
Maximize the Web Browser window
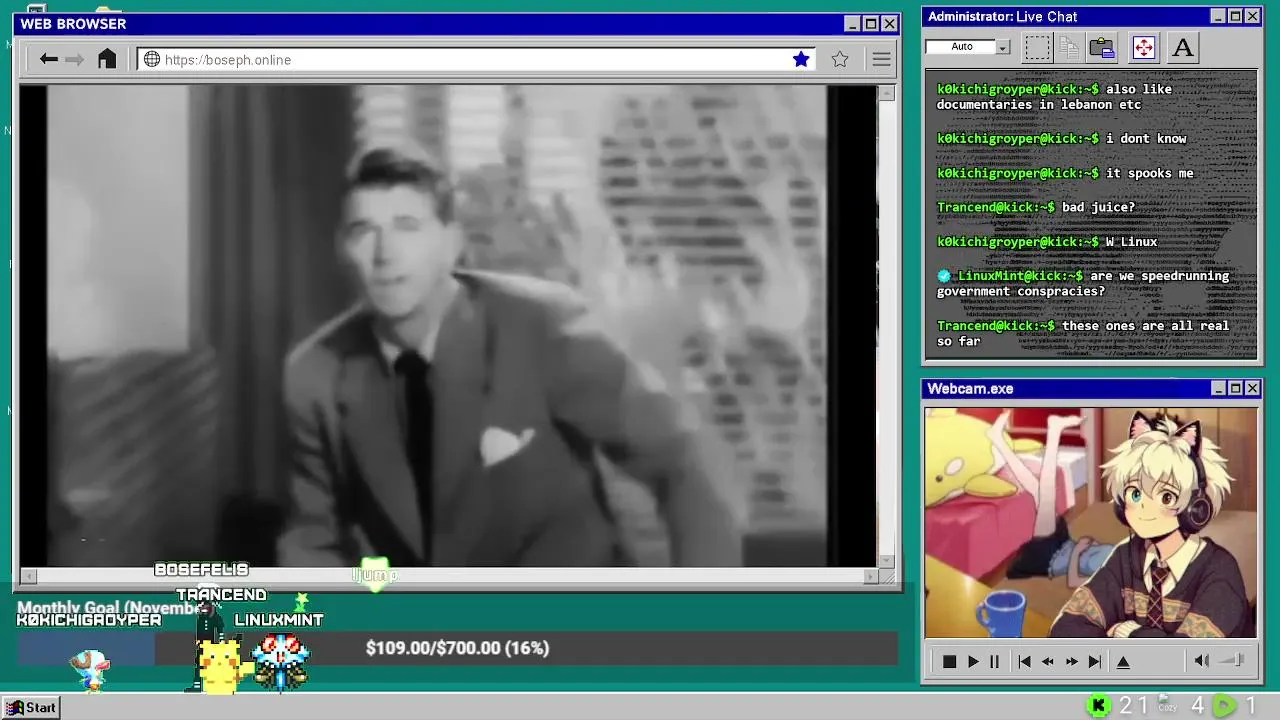click(x=870, y=24)
